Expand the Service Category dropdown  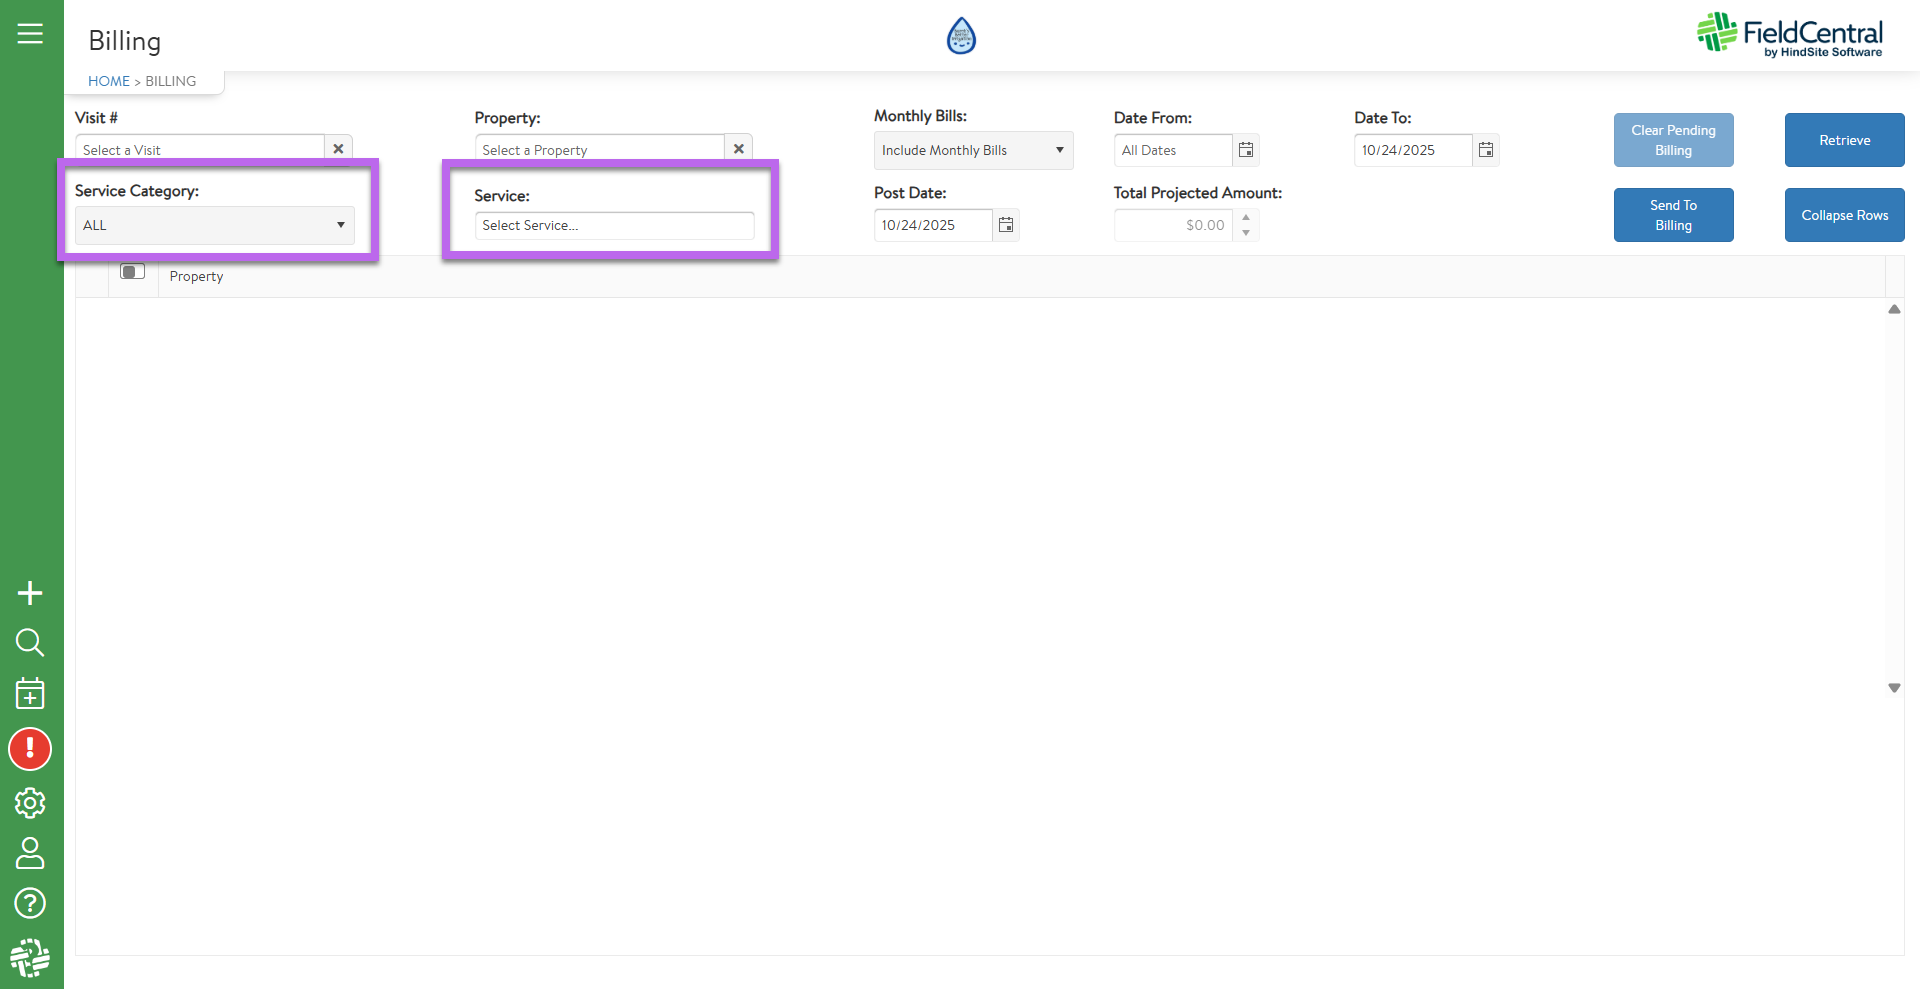tap(214, 225)
